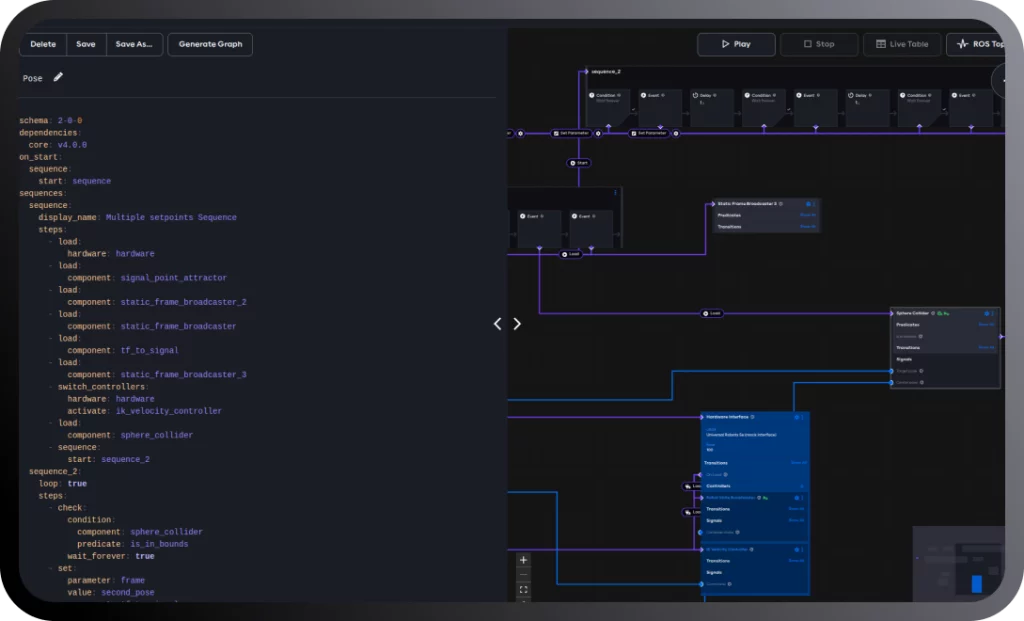
Task: Collapse the editor panel with the left chevron
Action: pos(498,324)
